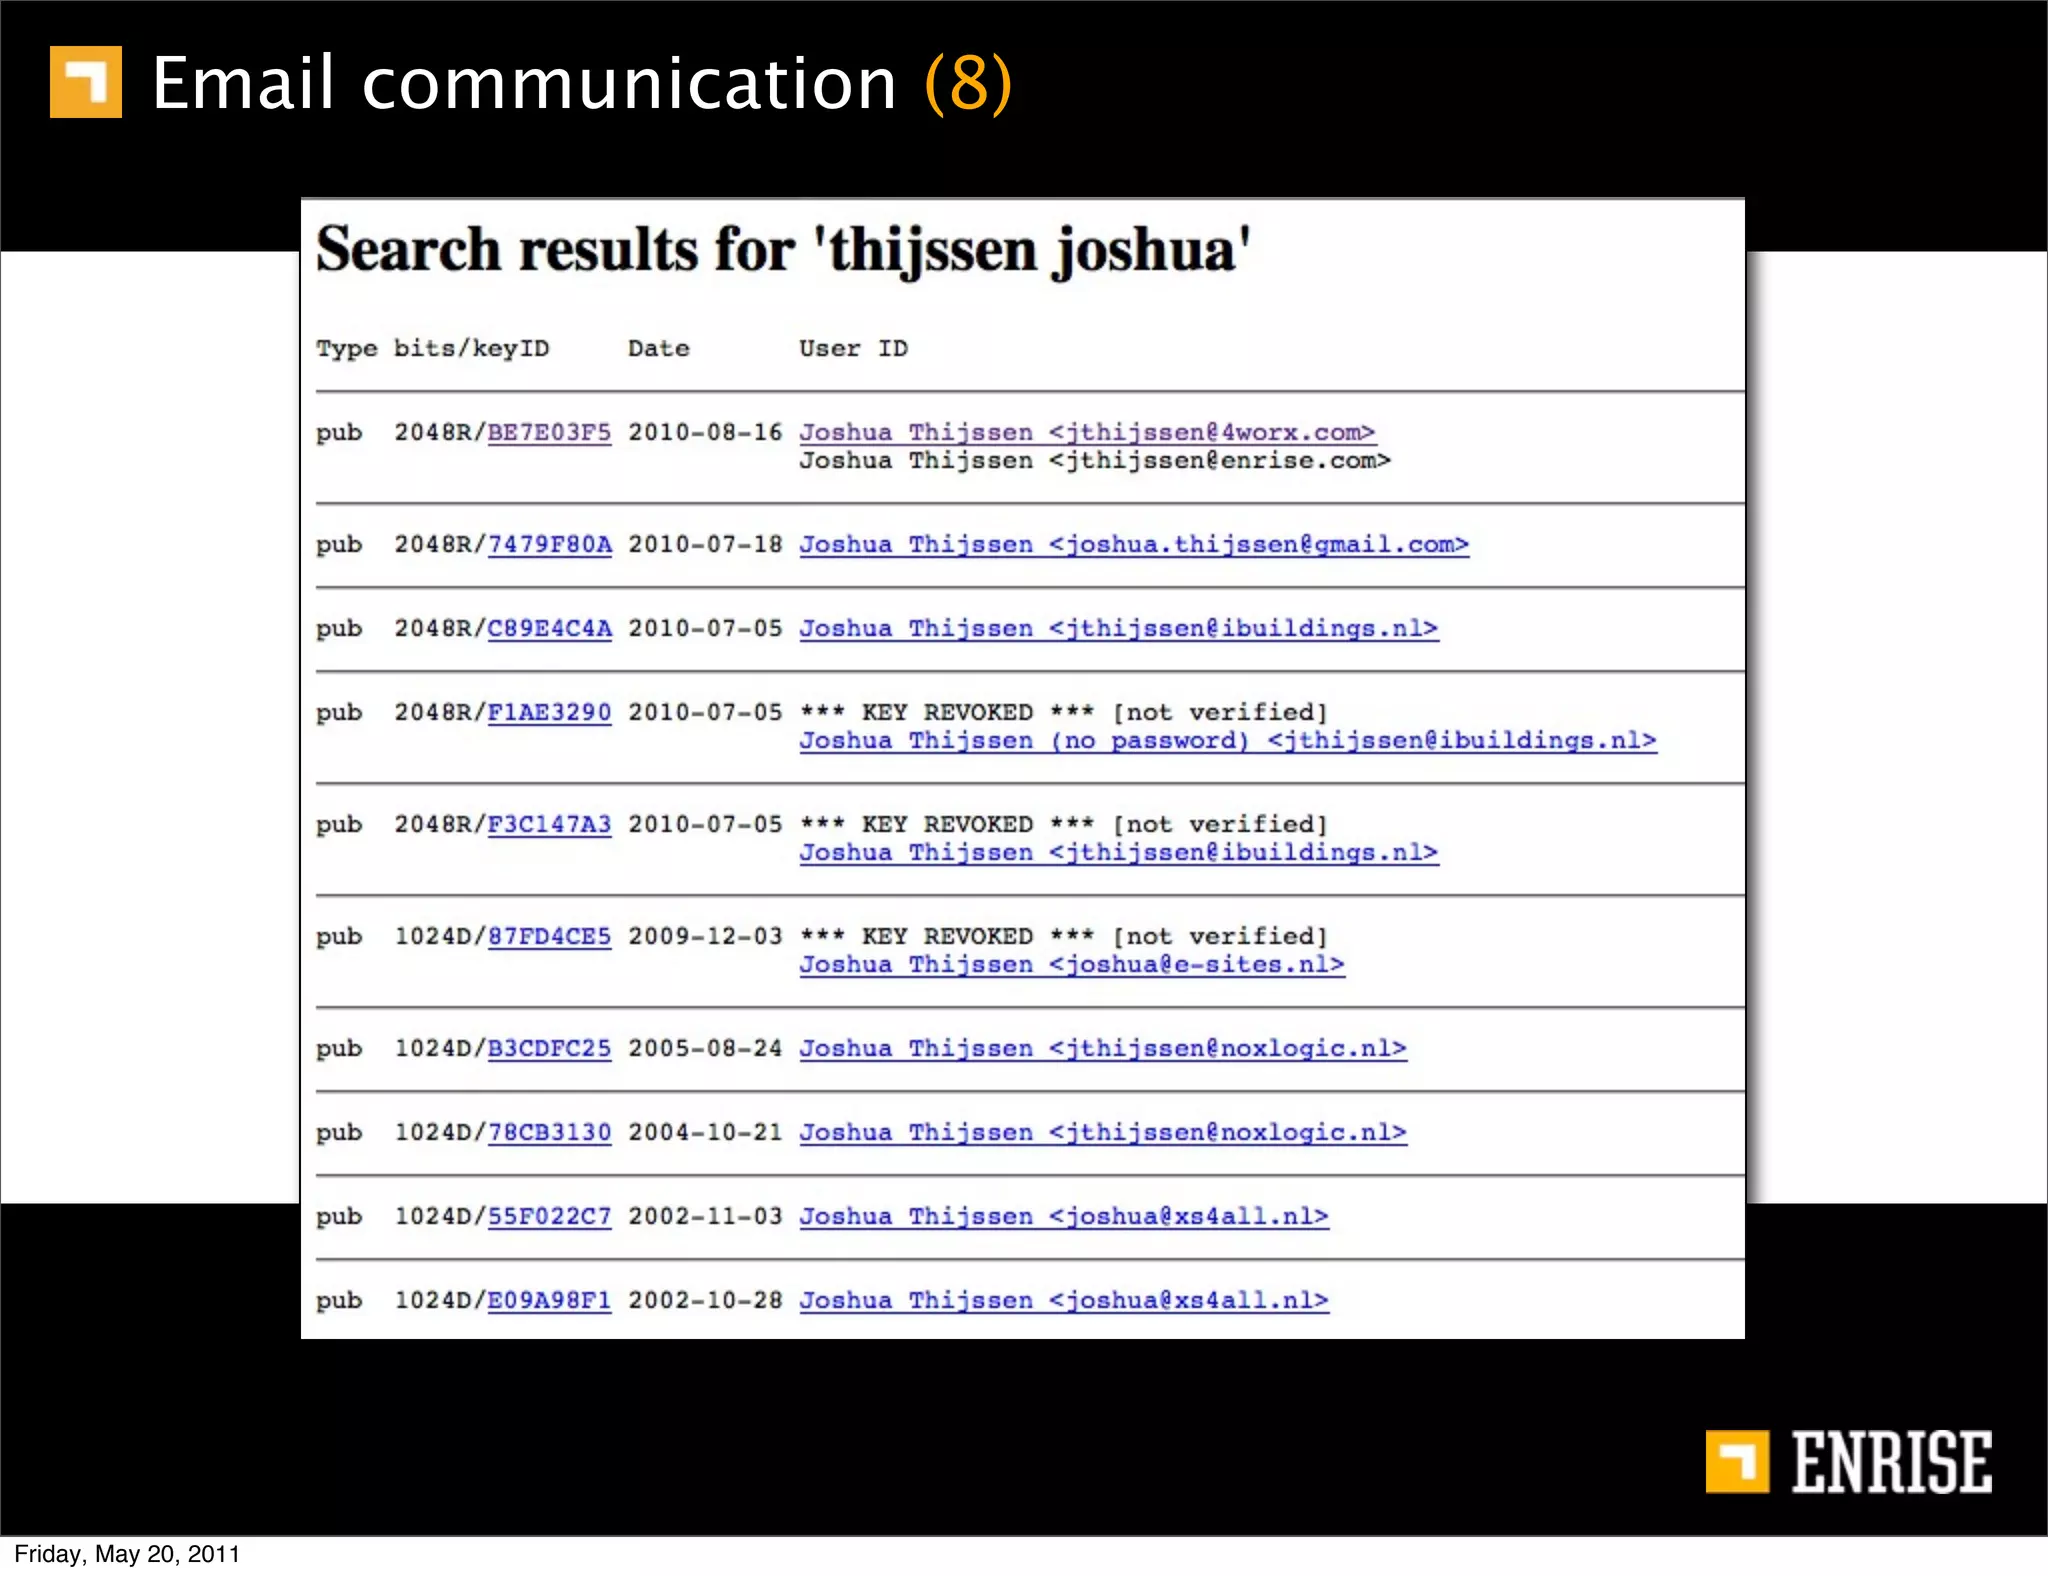
Task: Follow the joshua.thijssen@gmail.com user link
Action: tap(1134, 544)
